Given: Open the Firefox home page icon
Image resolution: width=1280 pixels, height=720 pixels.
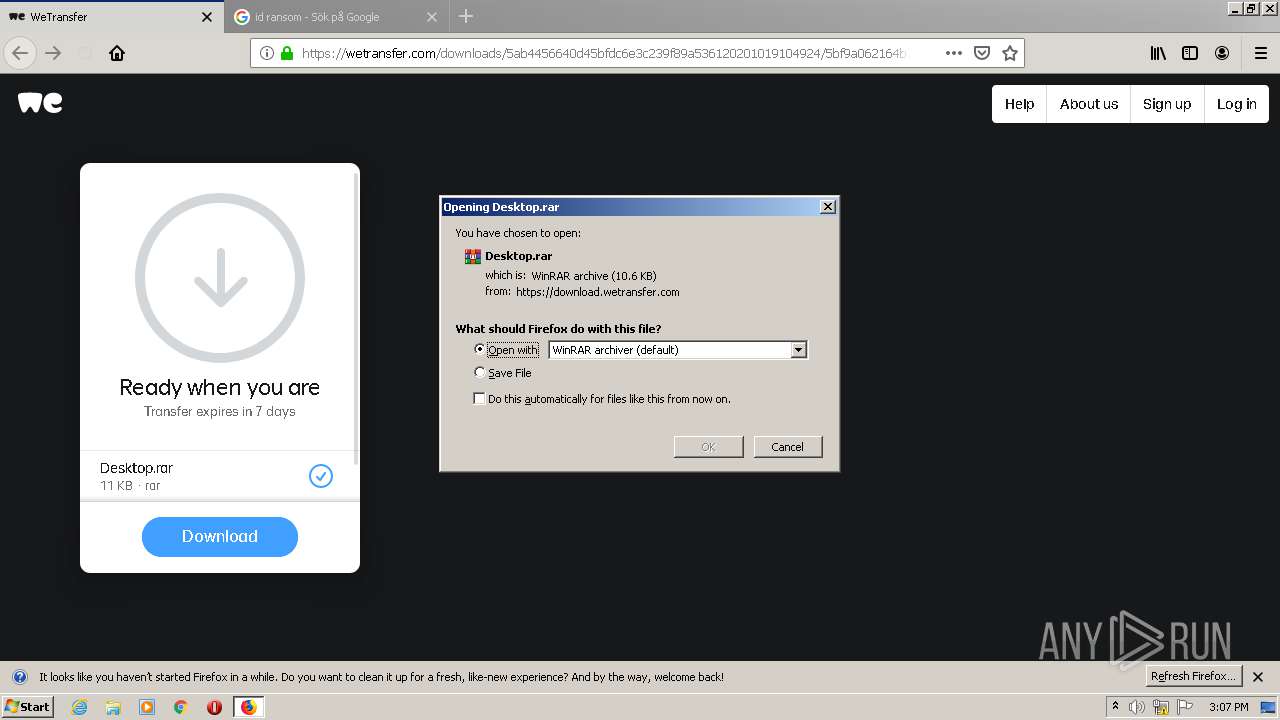Looking at the screenshot, I should [x=117, y=53].
